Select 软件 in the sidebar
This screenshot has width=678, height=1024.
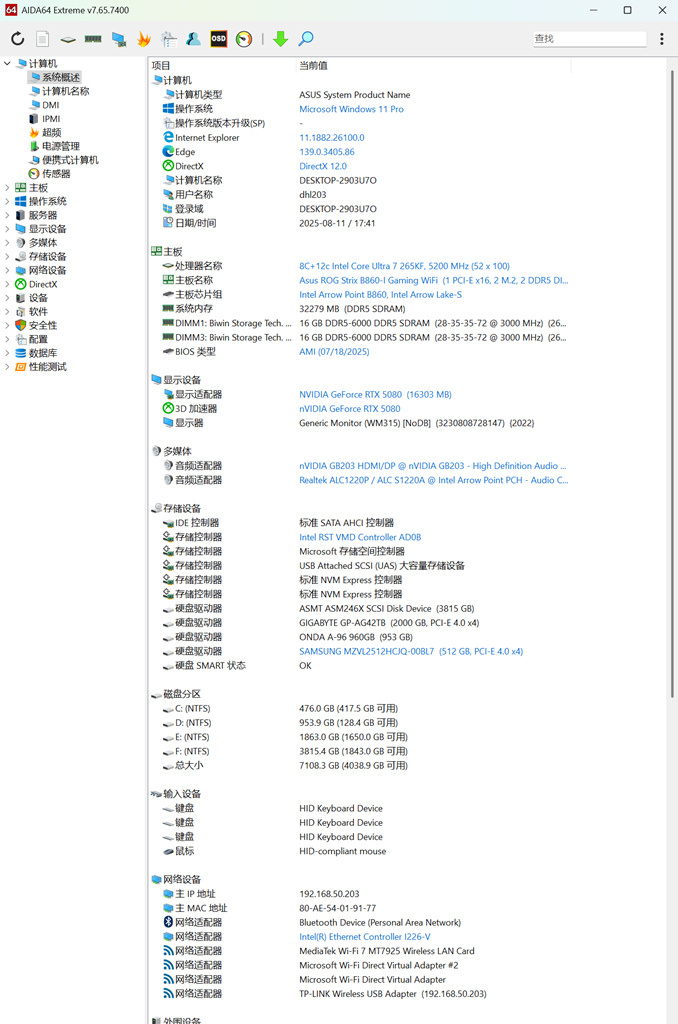click(x=38, y=312)
